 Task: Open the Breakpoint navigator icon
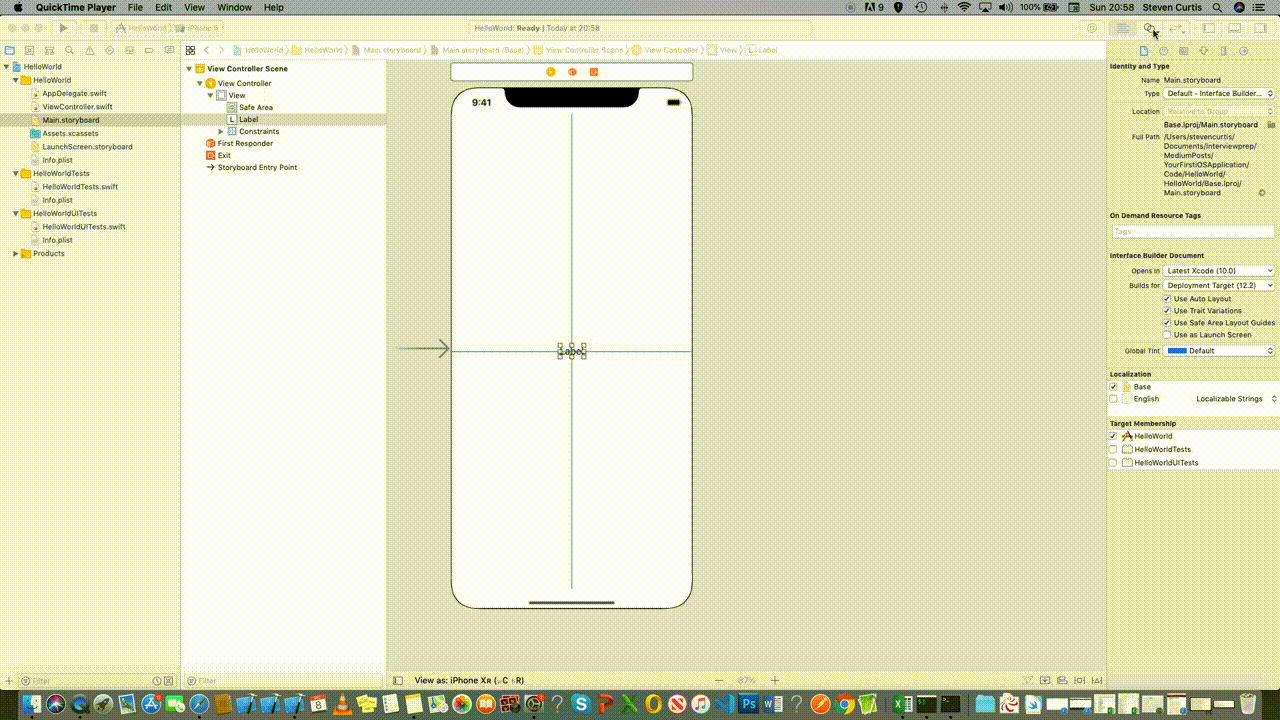point(148,50)
